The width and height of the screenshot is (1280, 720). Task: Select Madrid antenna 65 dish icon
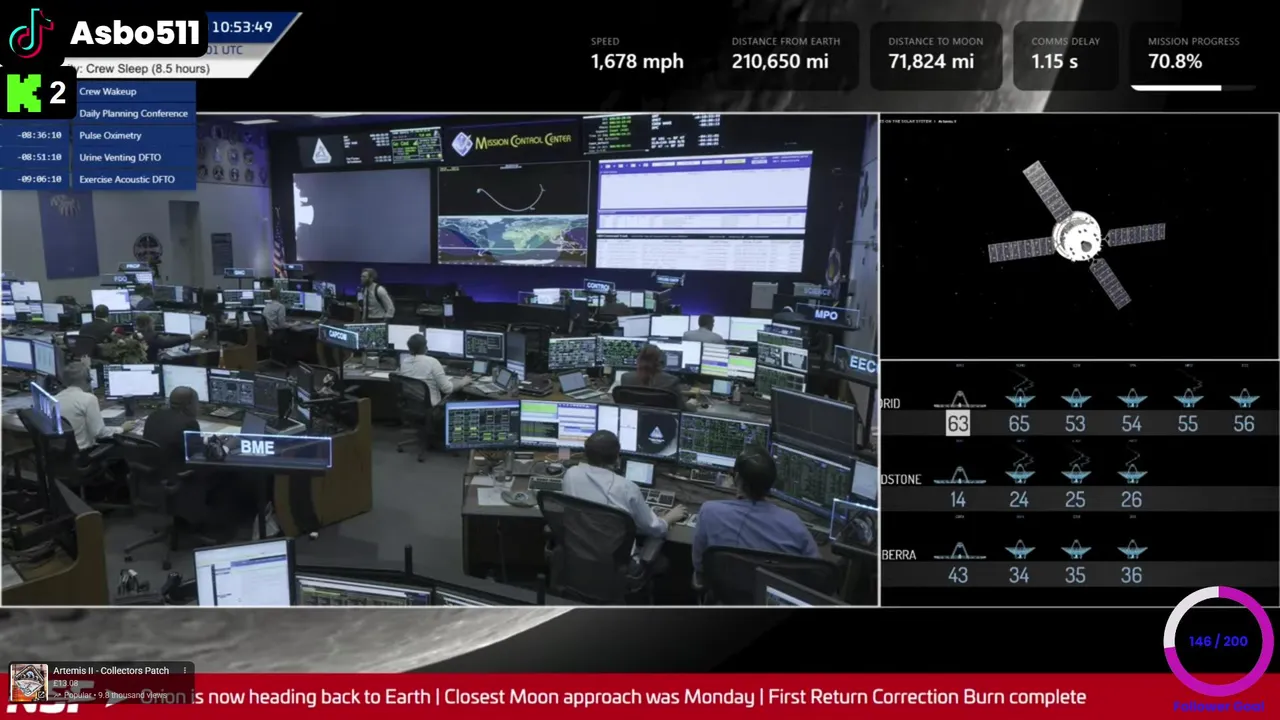coord(1019,396)
